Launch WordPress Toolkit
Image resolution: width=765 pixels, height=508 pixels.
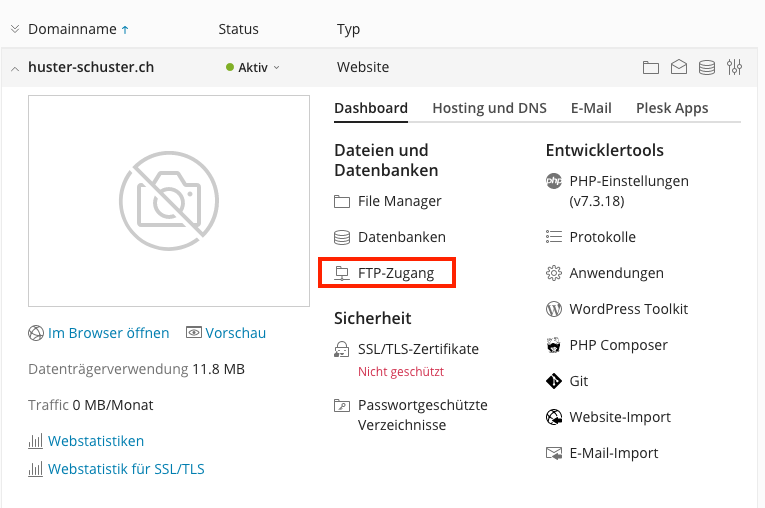(628, 309)
